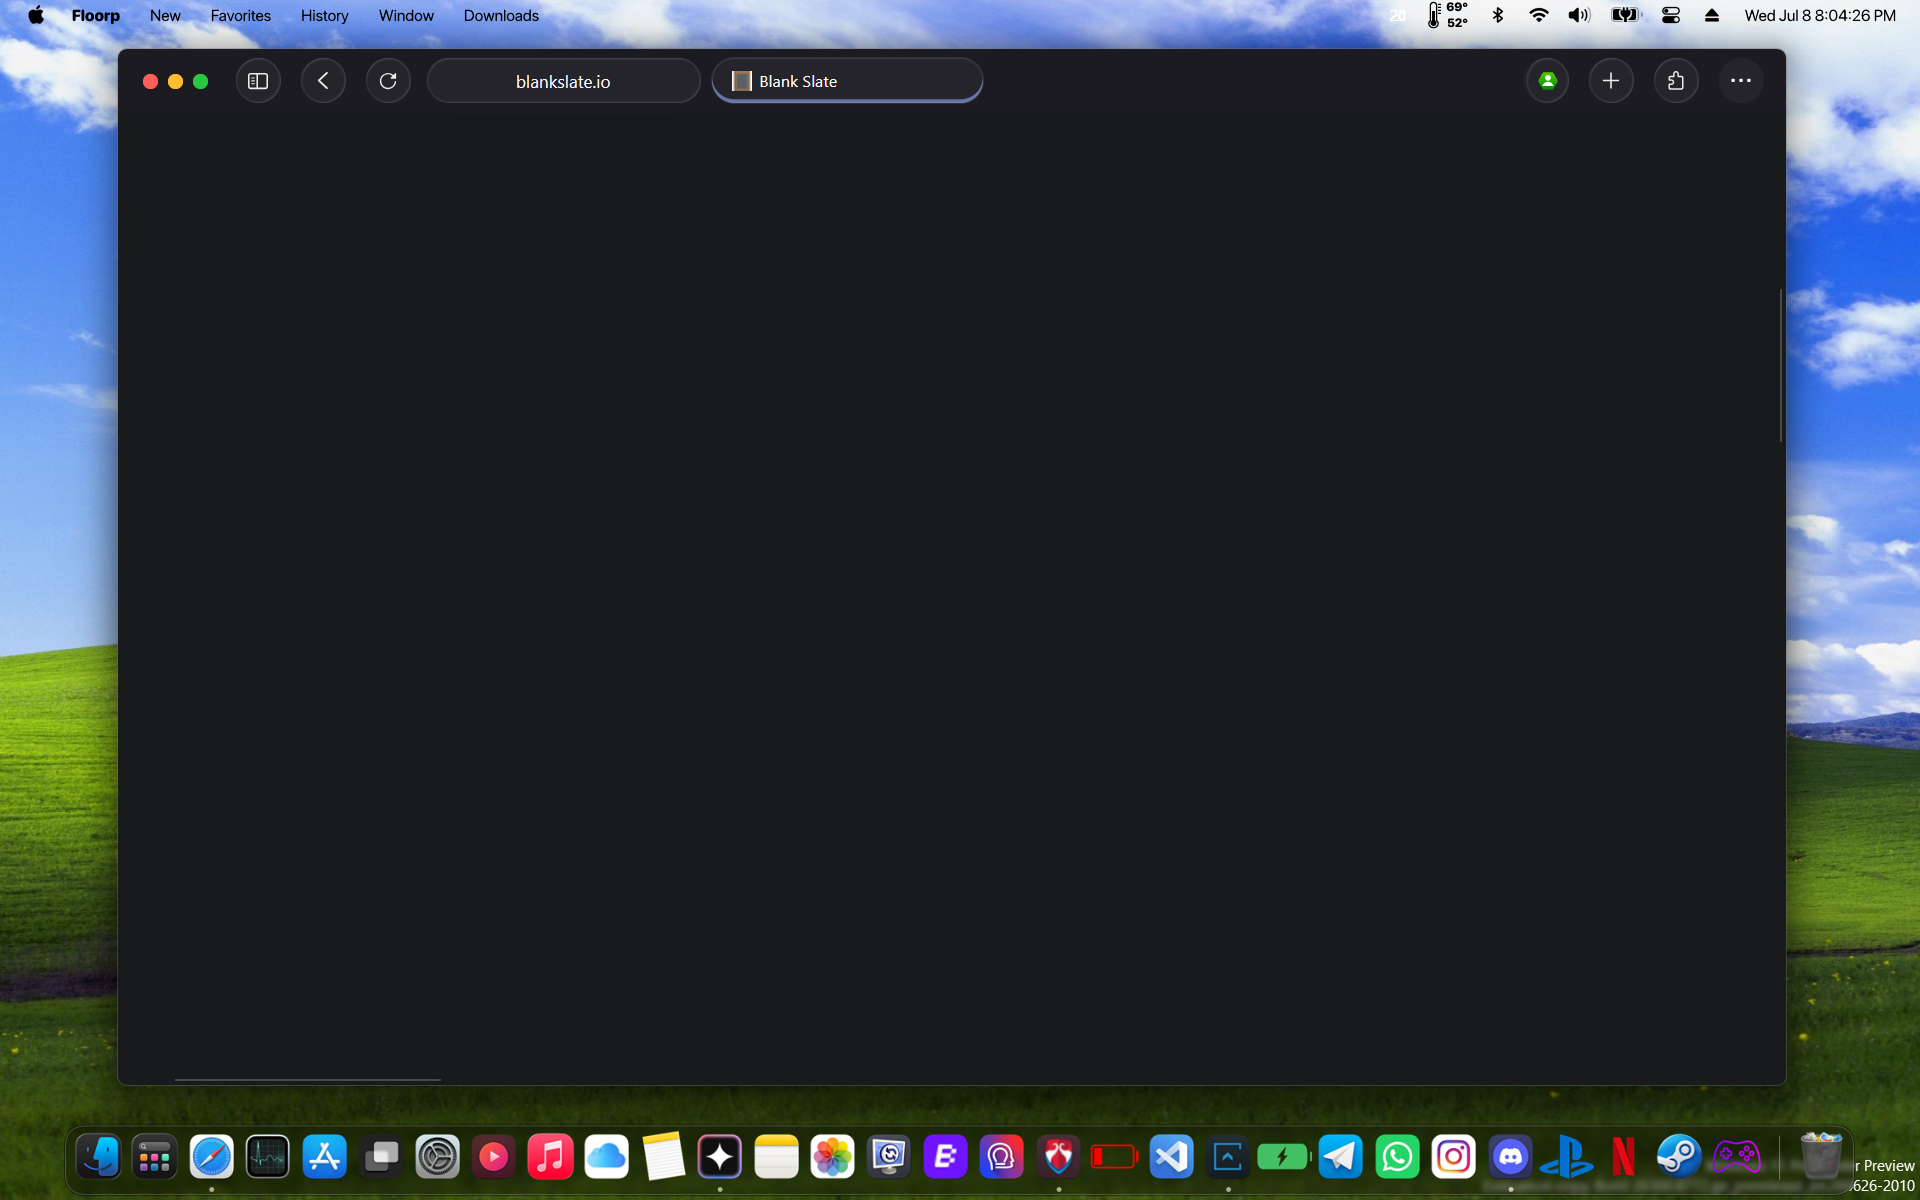Screen dimensions: 1920x1200
Task: Open Launchpad from the Dock
Action: pyautogui.click(x=154, y=1157)
